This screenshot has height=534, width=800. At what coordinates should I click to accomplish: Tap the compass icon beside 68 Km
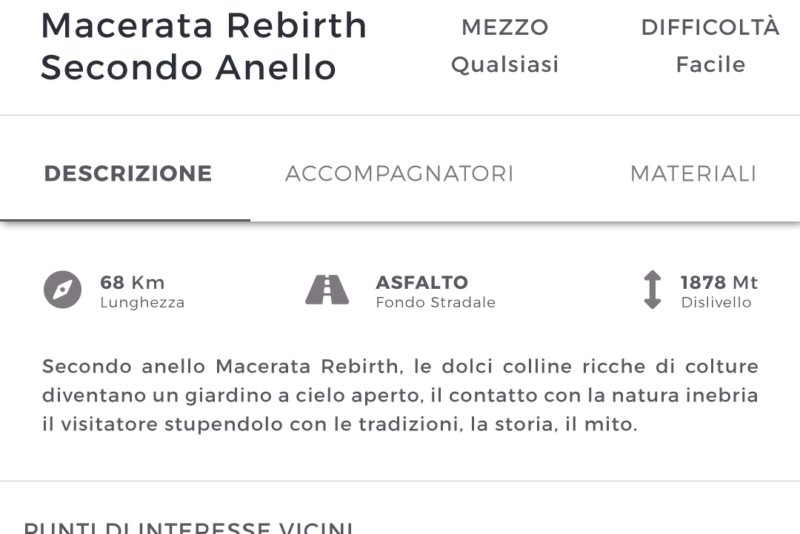click(x=62, y=290)
